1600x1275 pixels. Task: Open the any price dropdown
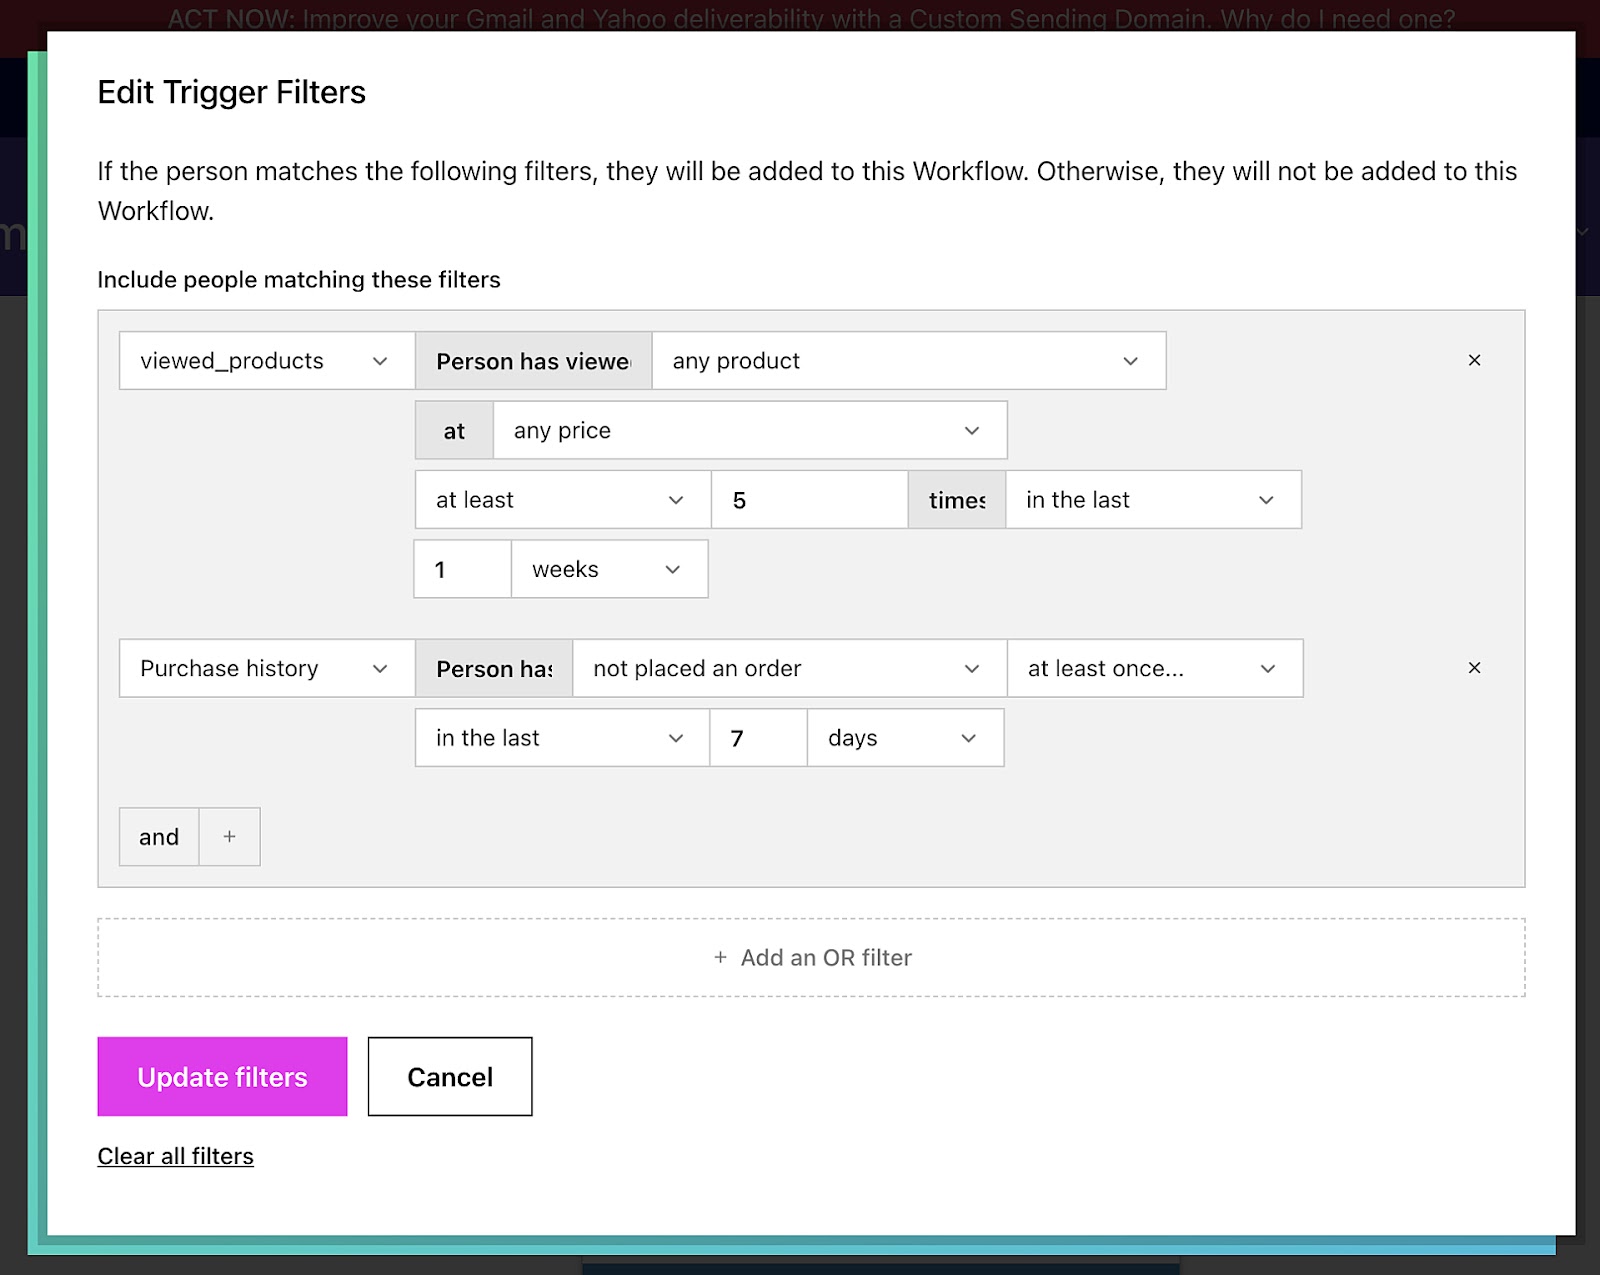tap(750, 430)
